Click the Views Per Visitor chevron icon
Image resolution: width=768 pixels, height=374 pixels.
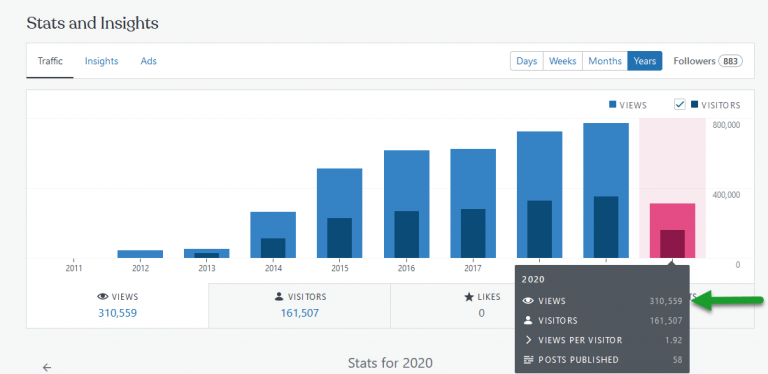528,340
